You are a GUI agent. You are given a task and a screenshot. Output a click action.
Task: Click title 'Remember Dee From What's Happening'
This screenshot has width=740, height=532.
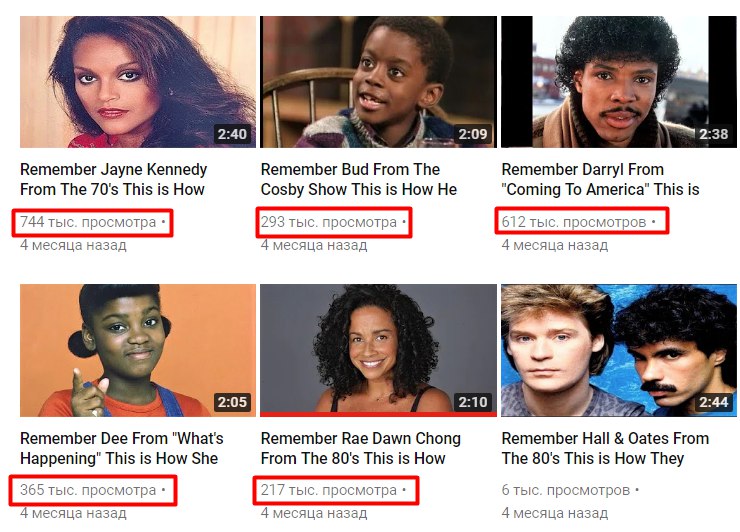(x=122, y=448)
